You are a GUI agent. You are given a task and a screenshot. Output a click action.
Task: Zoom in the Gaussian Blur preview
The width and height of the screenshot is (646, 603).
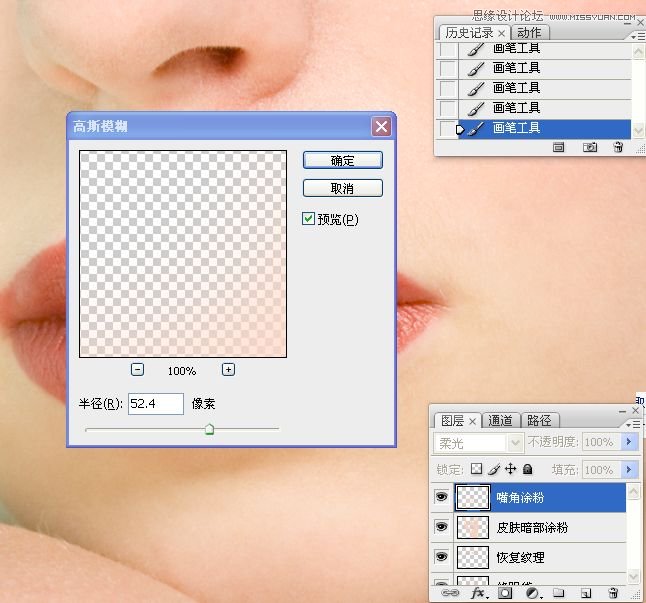pos(228,369)
